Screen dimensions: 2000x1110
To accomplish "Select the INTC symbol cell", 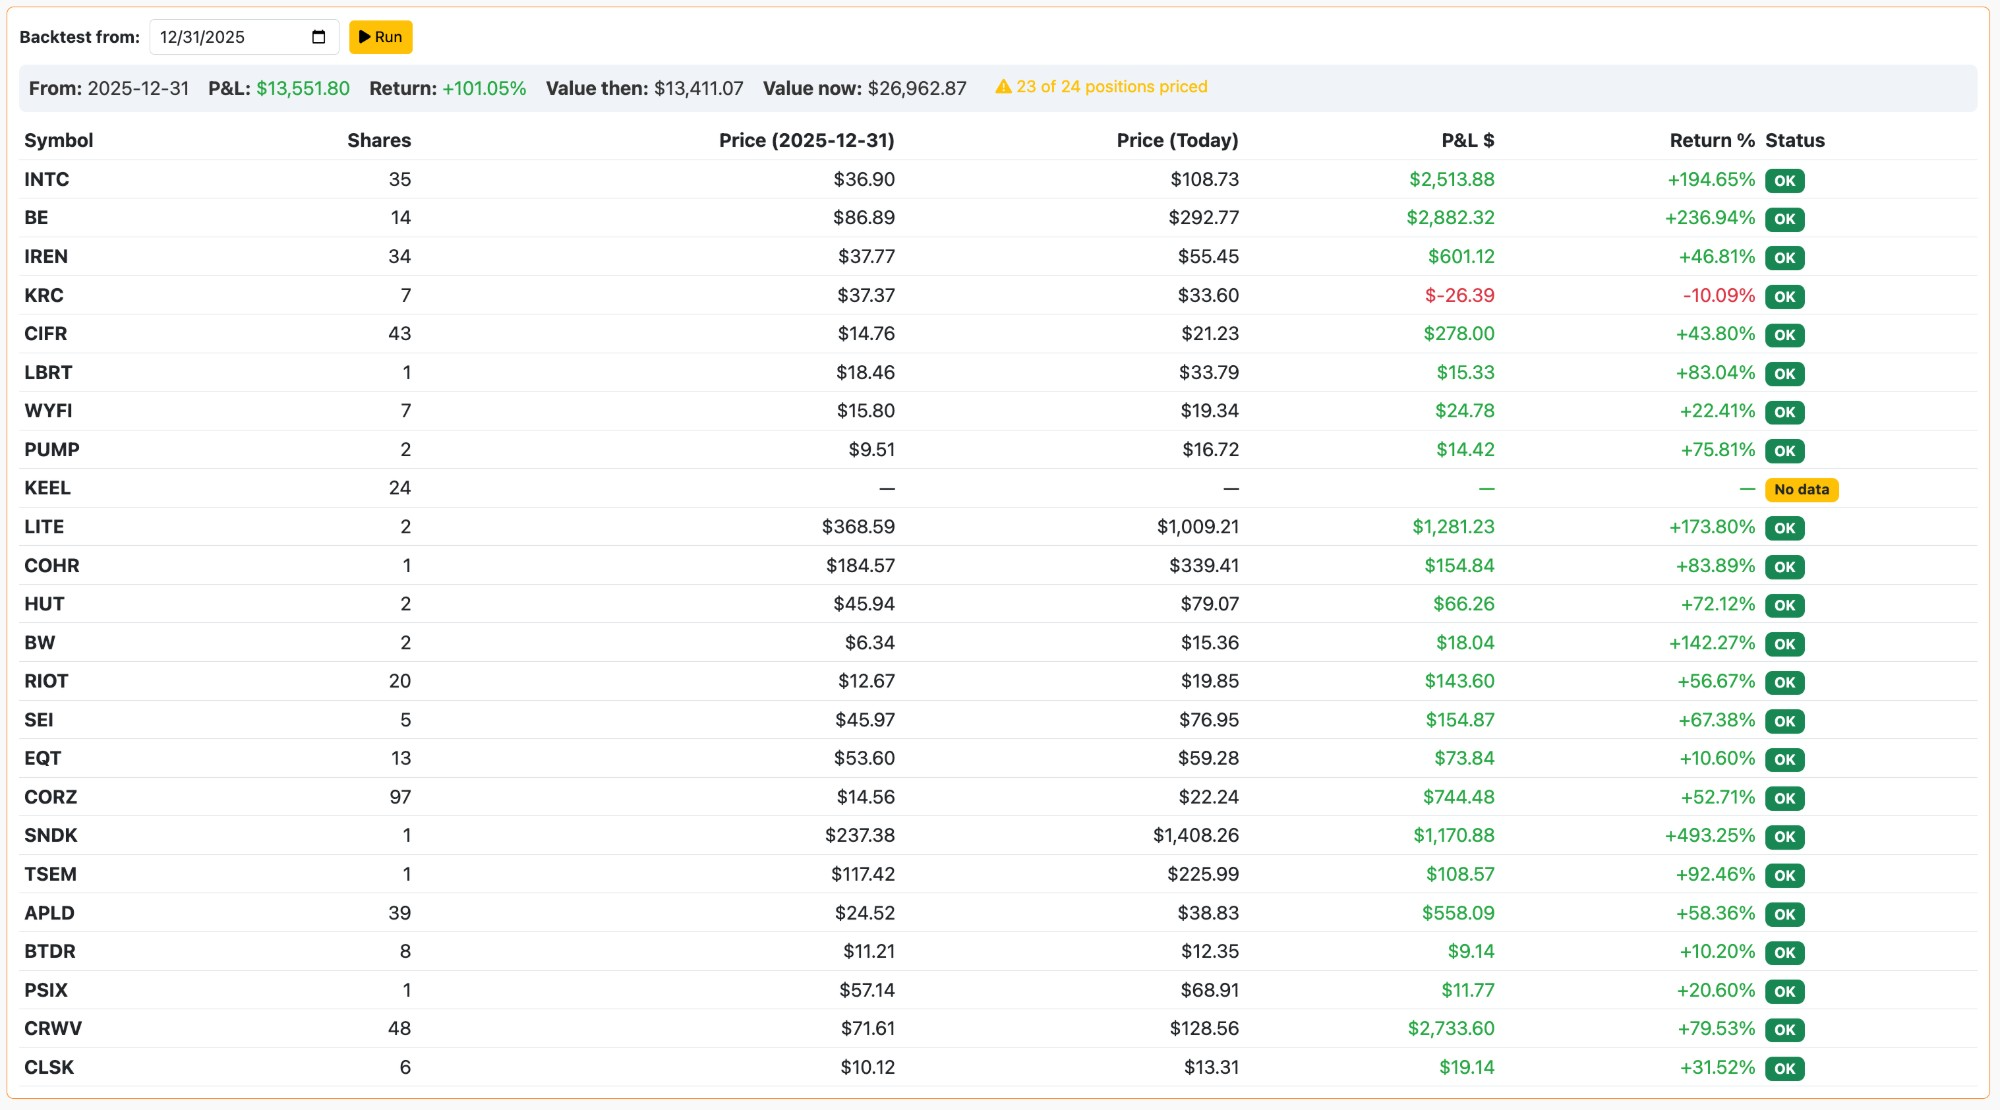I will [47, 179].
